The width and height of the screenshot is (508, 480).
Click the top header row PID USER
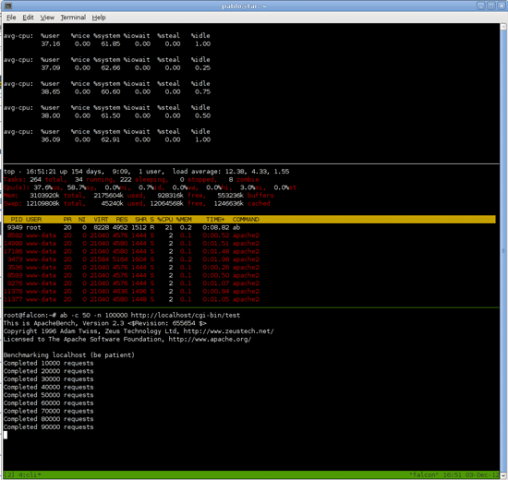(x=250, y=219)
